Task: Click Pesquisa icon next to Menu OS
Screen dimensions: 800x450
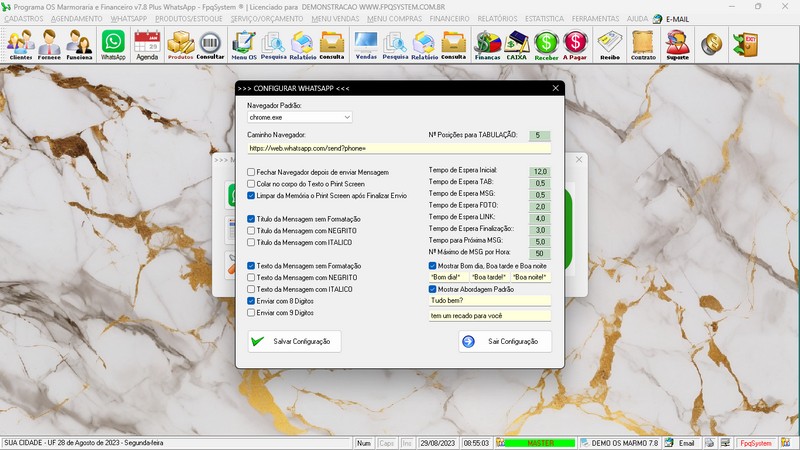Action: coord(273,45)
